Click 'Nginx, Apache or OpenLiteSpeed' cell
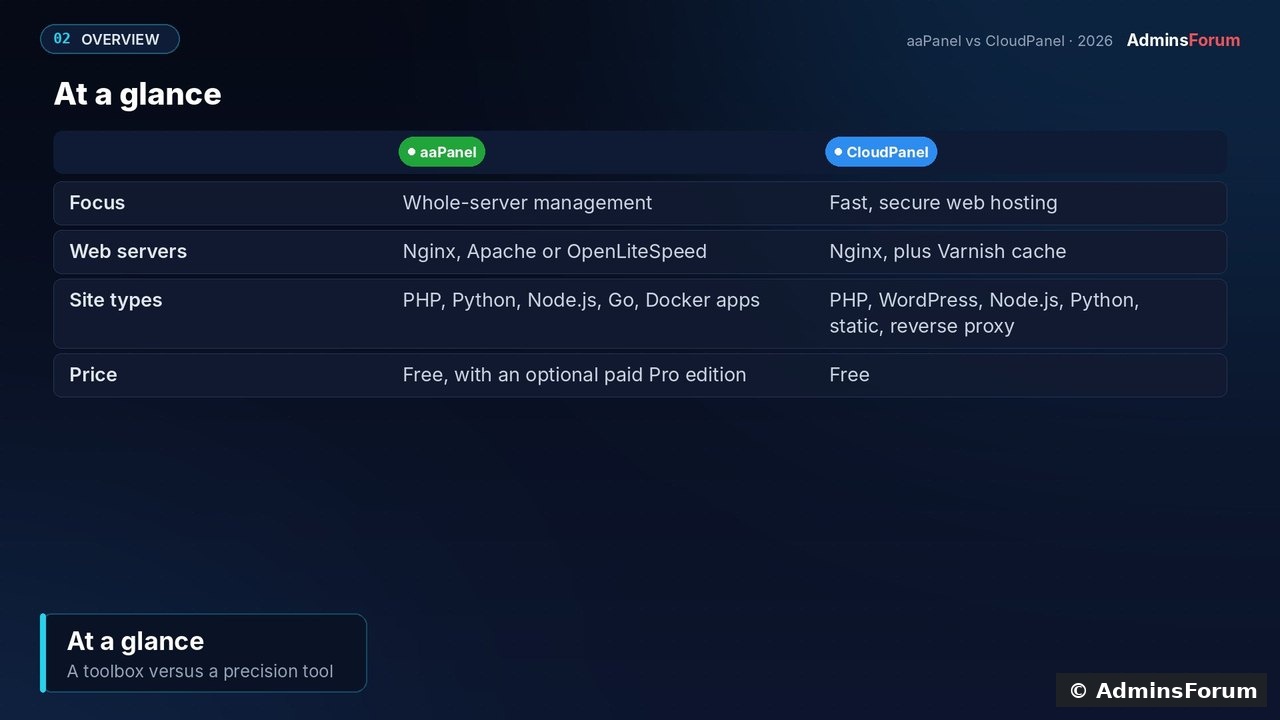 [554, 252]
